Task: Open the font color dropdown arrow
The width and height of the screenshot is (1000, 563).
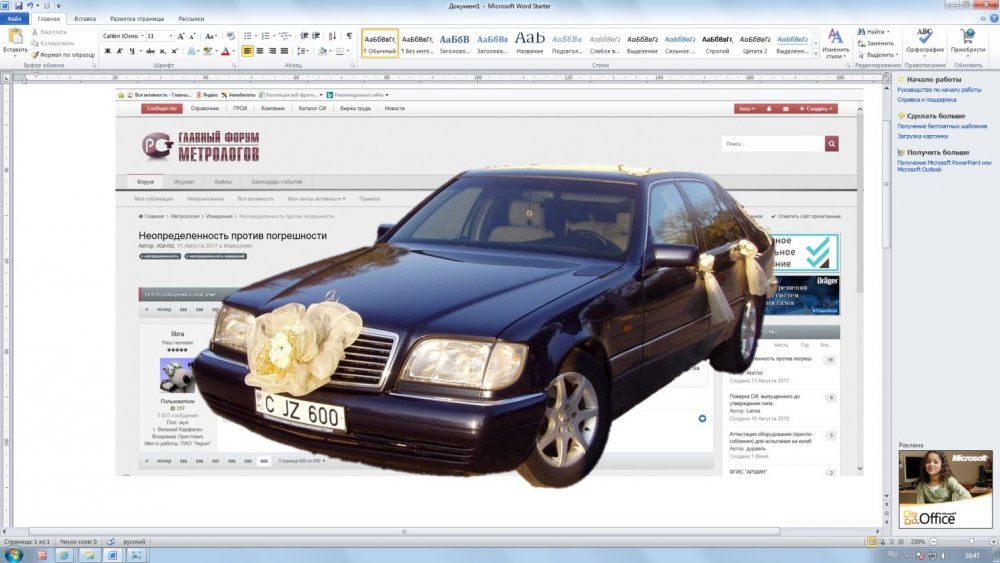Action: [233, 51]
